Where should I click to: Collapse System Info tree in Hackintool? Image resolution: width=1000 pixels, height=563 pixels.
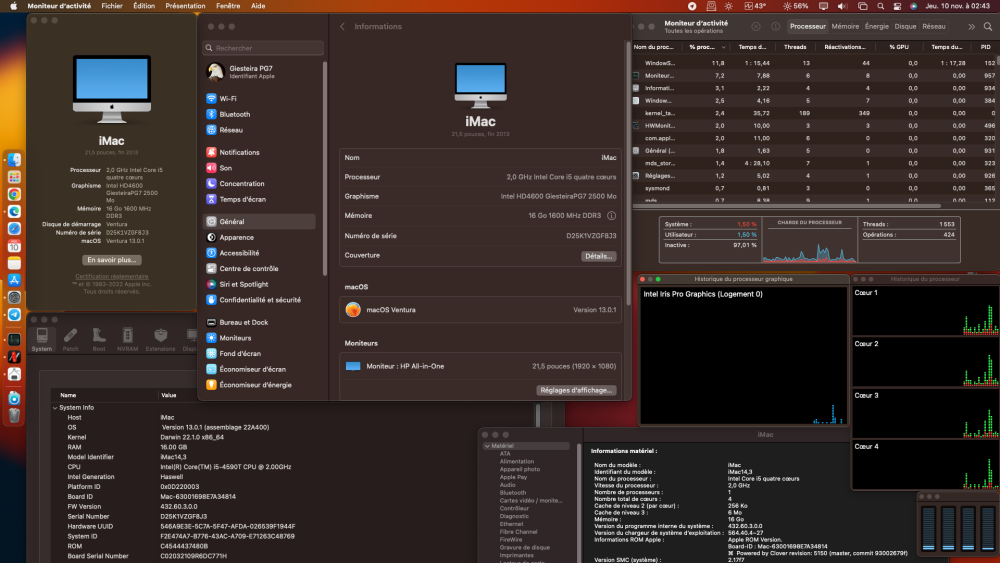(x=55, y=408)
